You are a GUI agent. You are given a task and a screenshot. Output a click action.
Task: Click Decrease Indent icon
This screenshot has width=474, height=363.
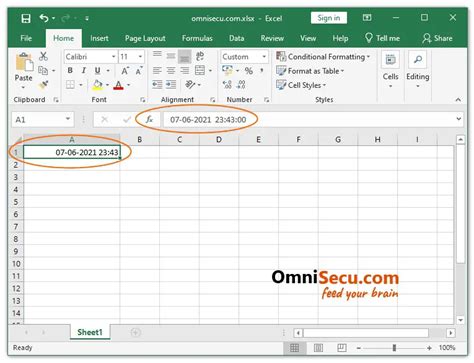tap(157, 85)
